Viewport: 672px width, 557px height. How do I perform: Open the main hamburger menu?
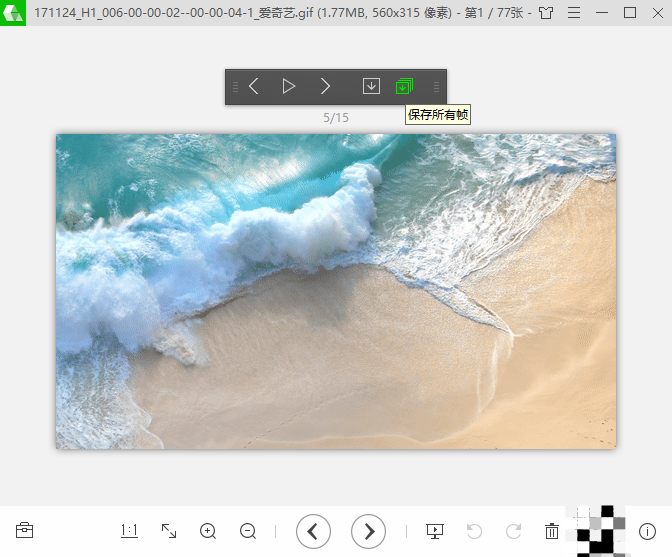[574, 13]
